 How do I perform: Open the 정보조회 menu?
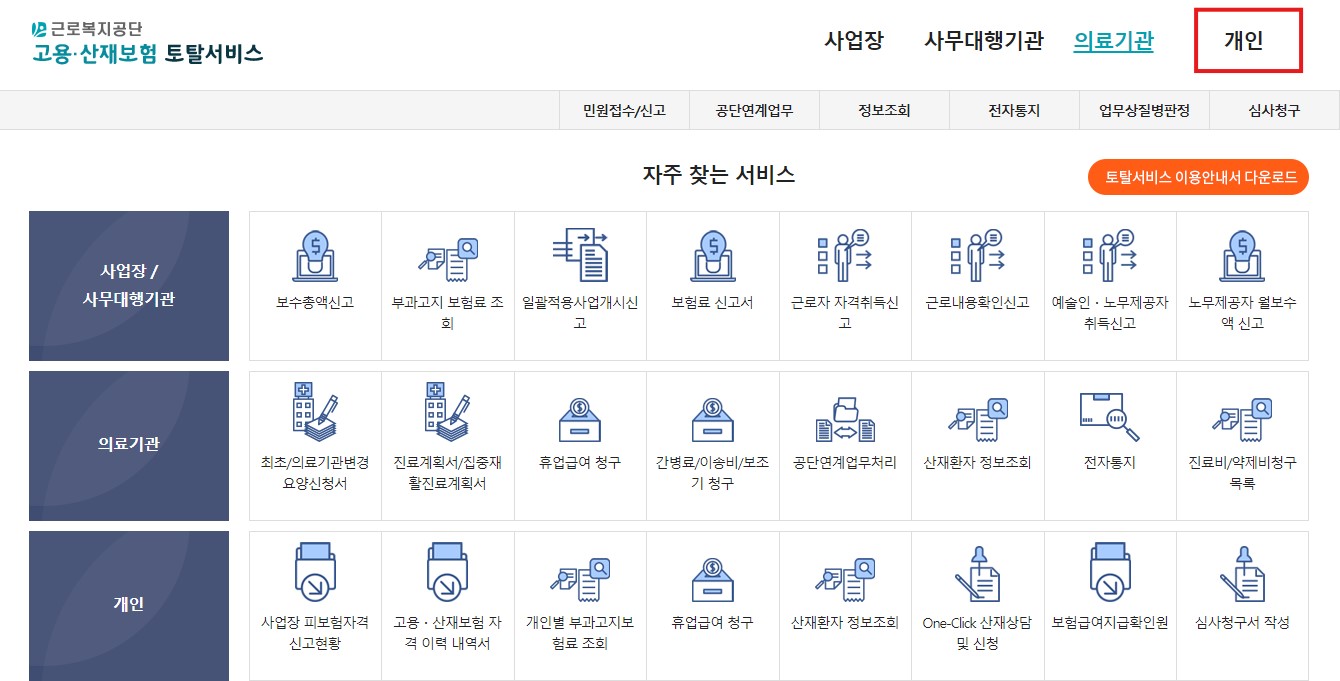point(883,109)
